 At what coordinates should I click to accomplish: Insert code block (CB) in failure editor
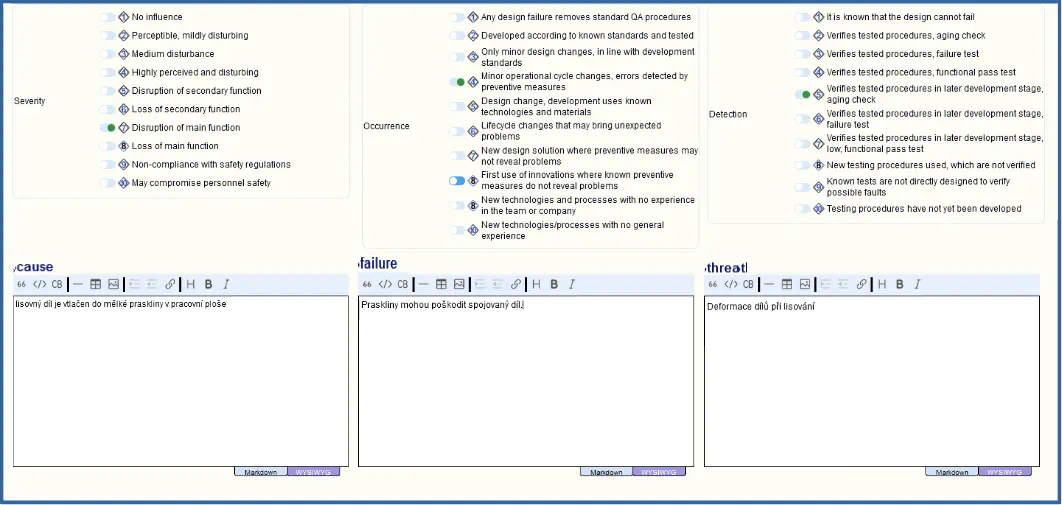[x=402, y=284]
